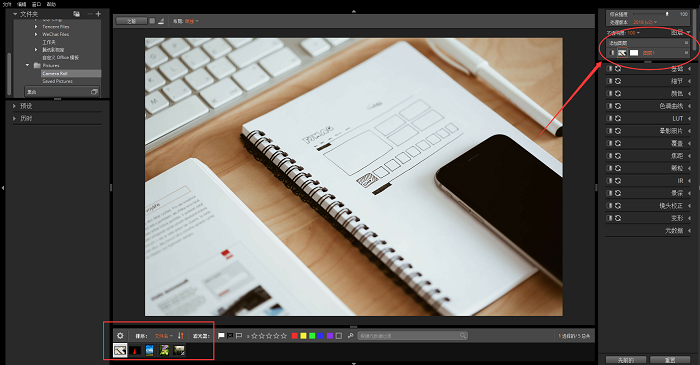Click the gear settings icon in the filmstrip bar
The width and height of the screenshot is (700, 365).
pyautogui.click(x=120, y=336)
